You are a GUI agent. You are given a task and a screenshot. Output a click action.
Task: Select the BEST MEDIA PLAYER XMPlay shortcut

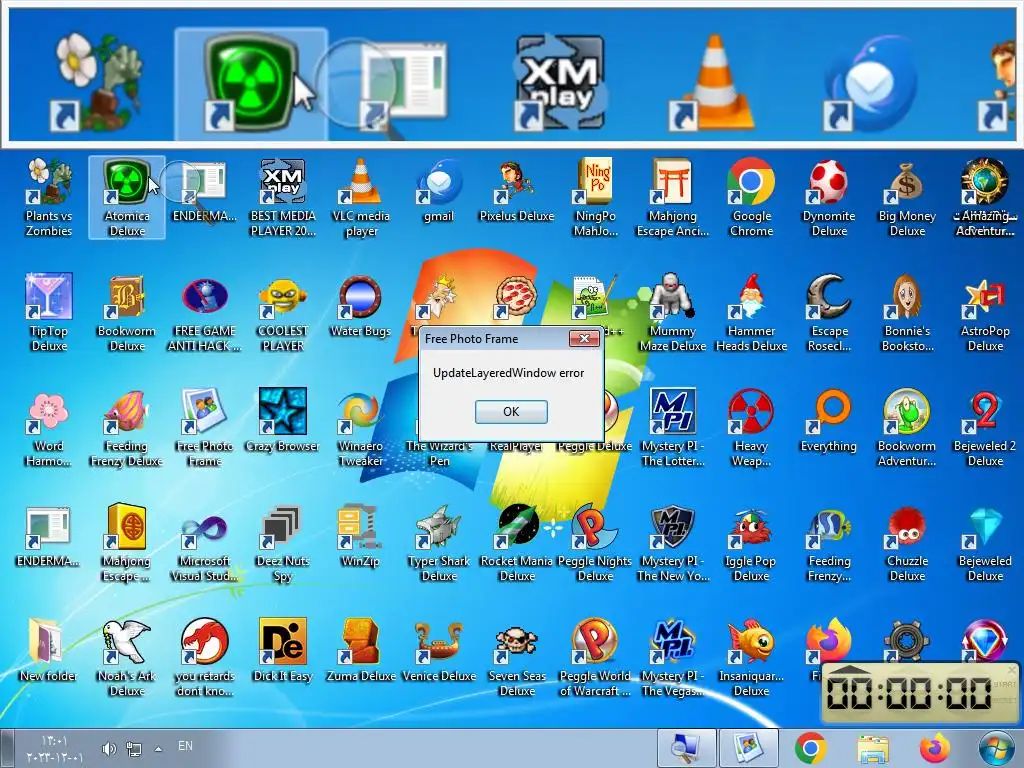283,197
